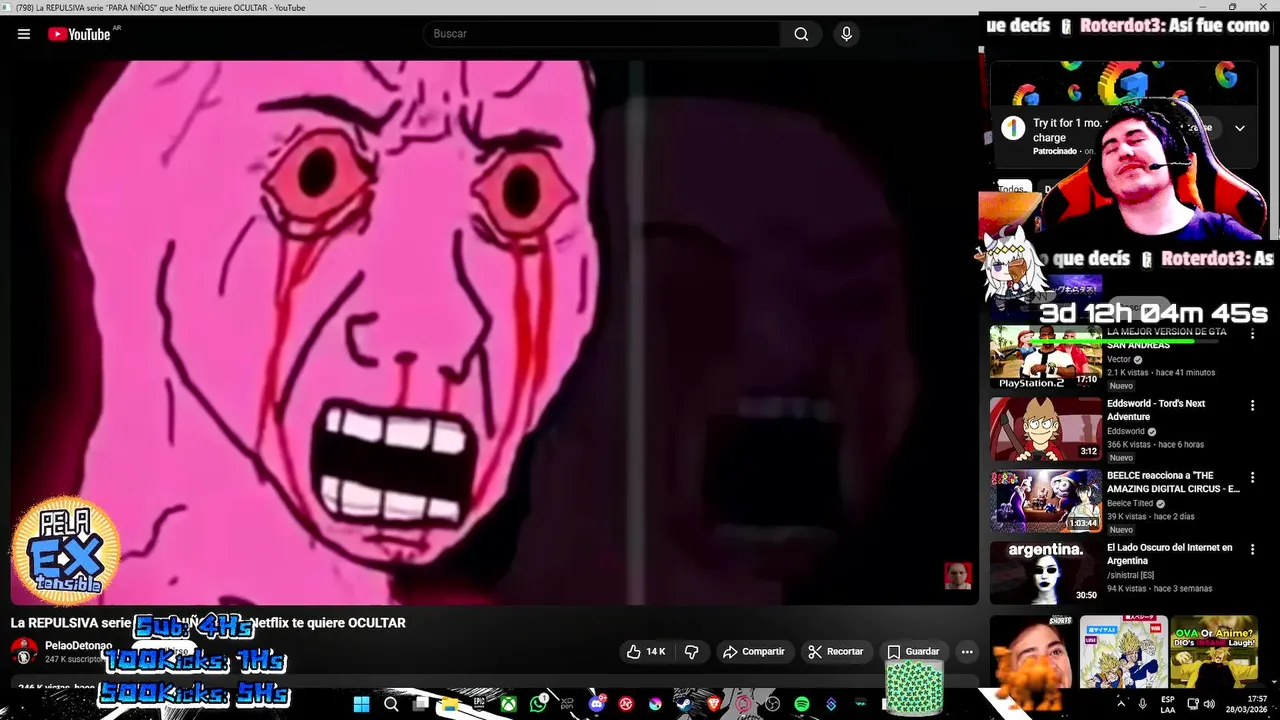1280x720 pixels.
Task: Open Eddsworld Tord's Next Adventure thumbnail
Action: click(1046, 429)
